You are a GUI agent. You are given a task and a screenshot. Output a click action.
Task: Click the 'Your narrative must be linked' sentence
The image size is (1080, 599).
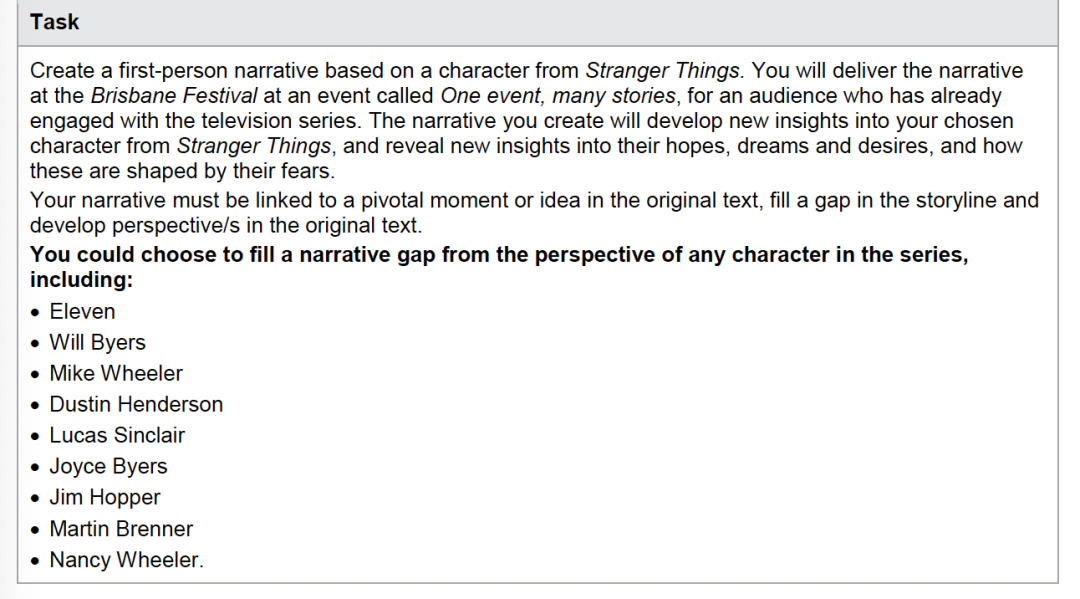534,213
